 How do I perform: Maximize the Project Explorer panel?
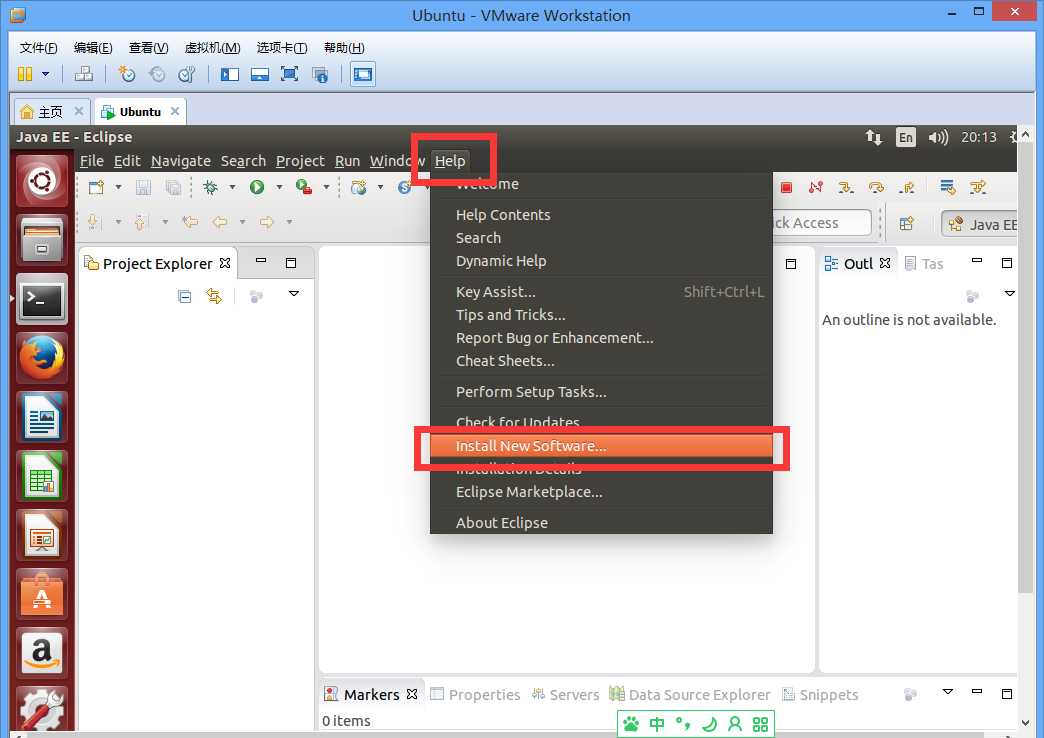pyautogui.click(x=291, y=263)
